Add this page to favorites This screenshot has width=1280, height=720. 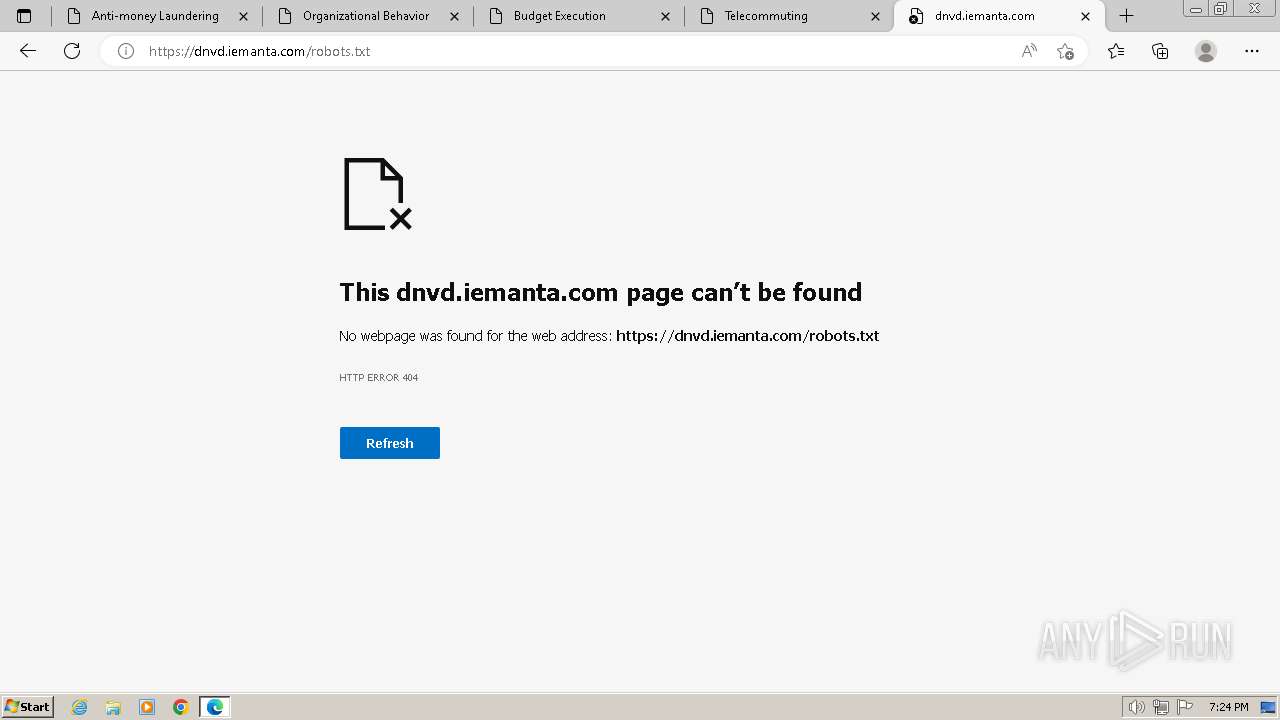coord(1065,51)
